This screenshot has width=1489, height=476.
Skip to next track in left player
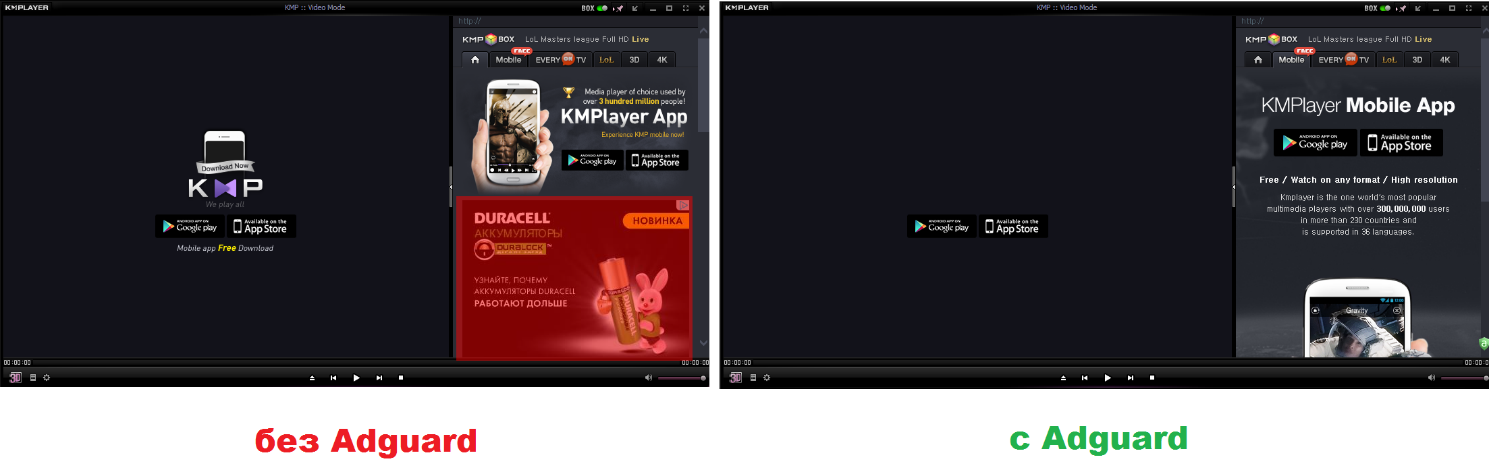pos(379,378)
